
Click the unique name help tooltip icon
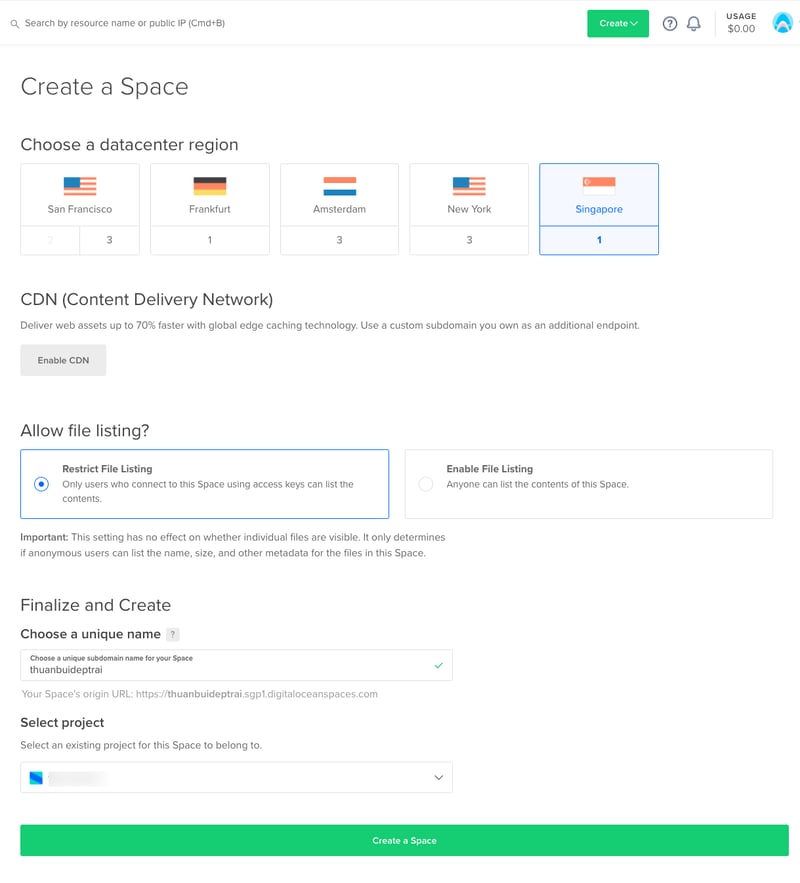(173, 634)
